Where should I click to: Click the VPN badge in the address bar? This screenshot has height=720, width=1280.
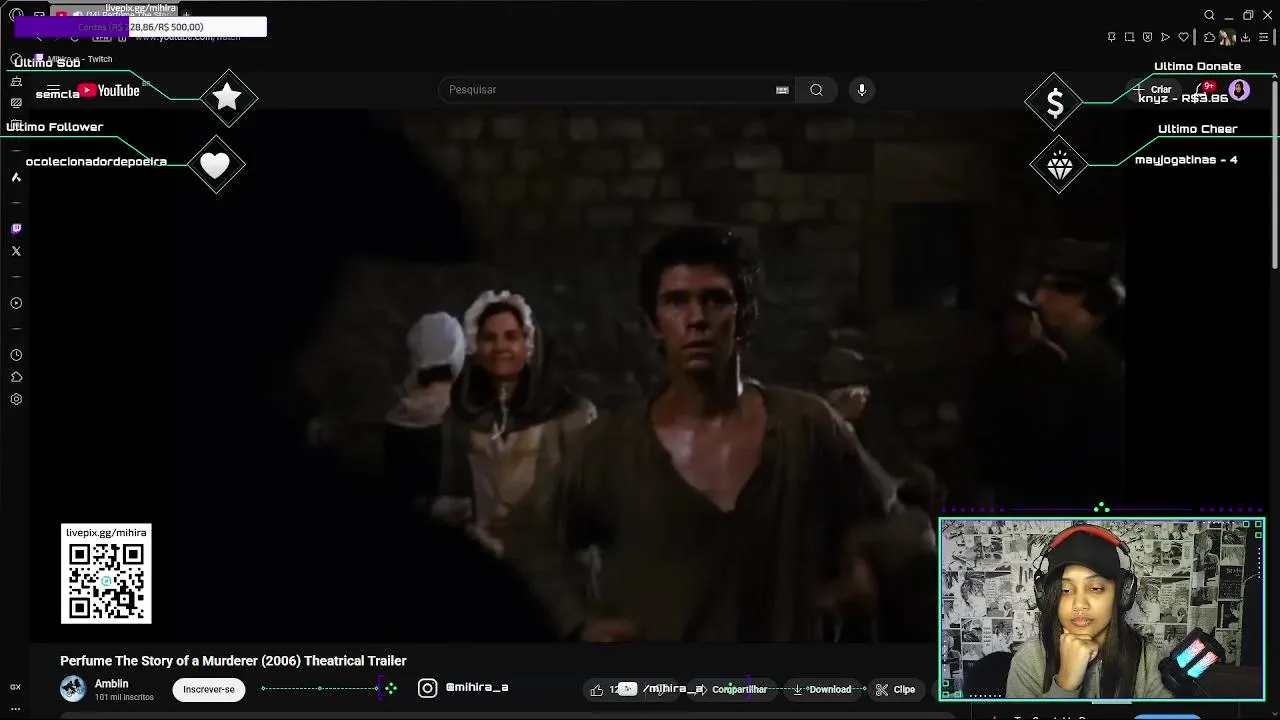coord(102,37)
